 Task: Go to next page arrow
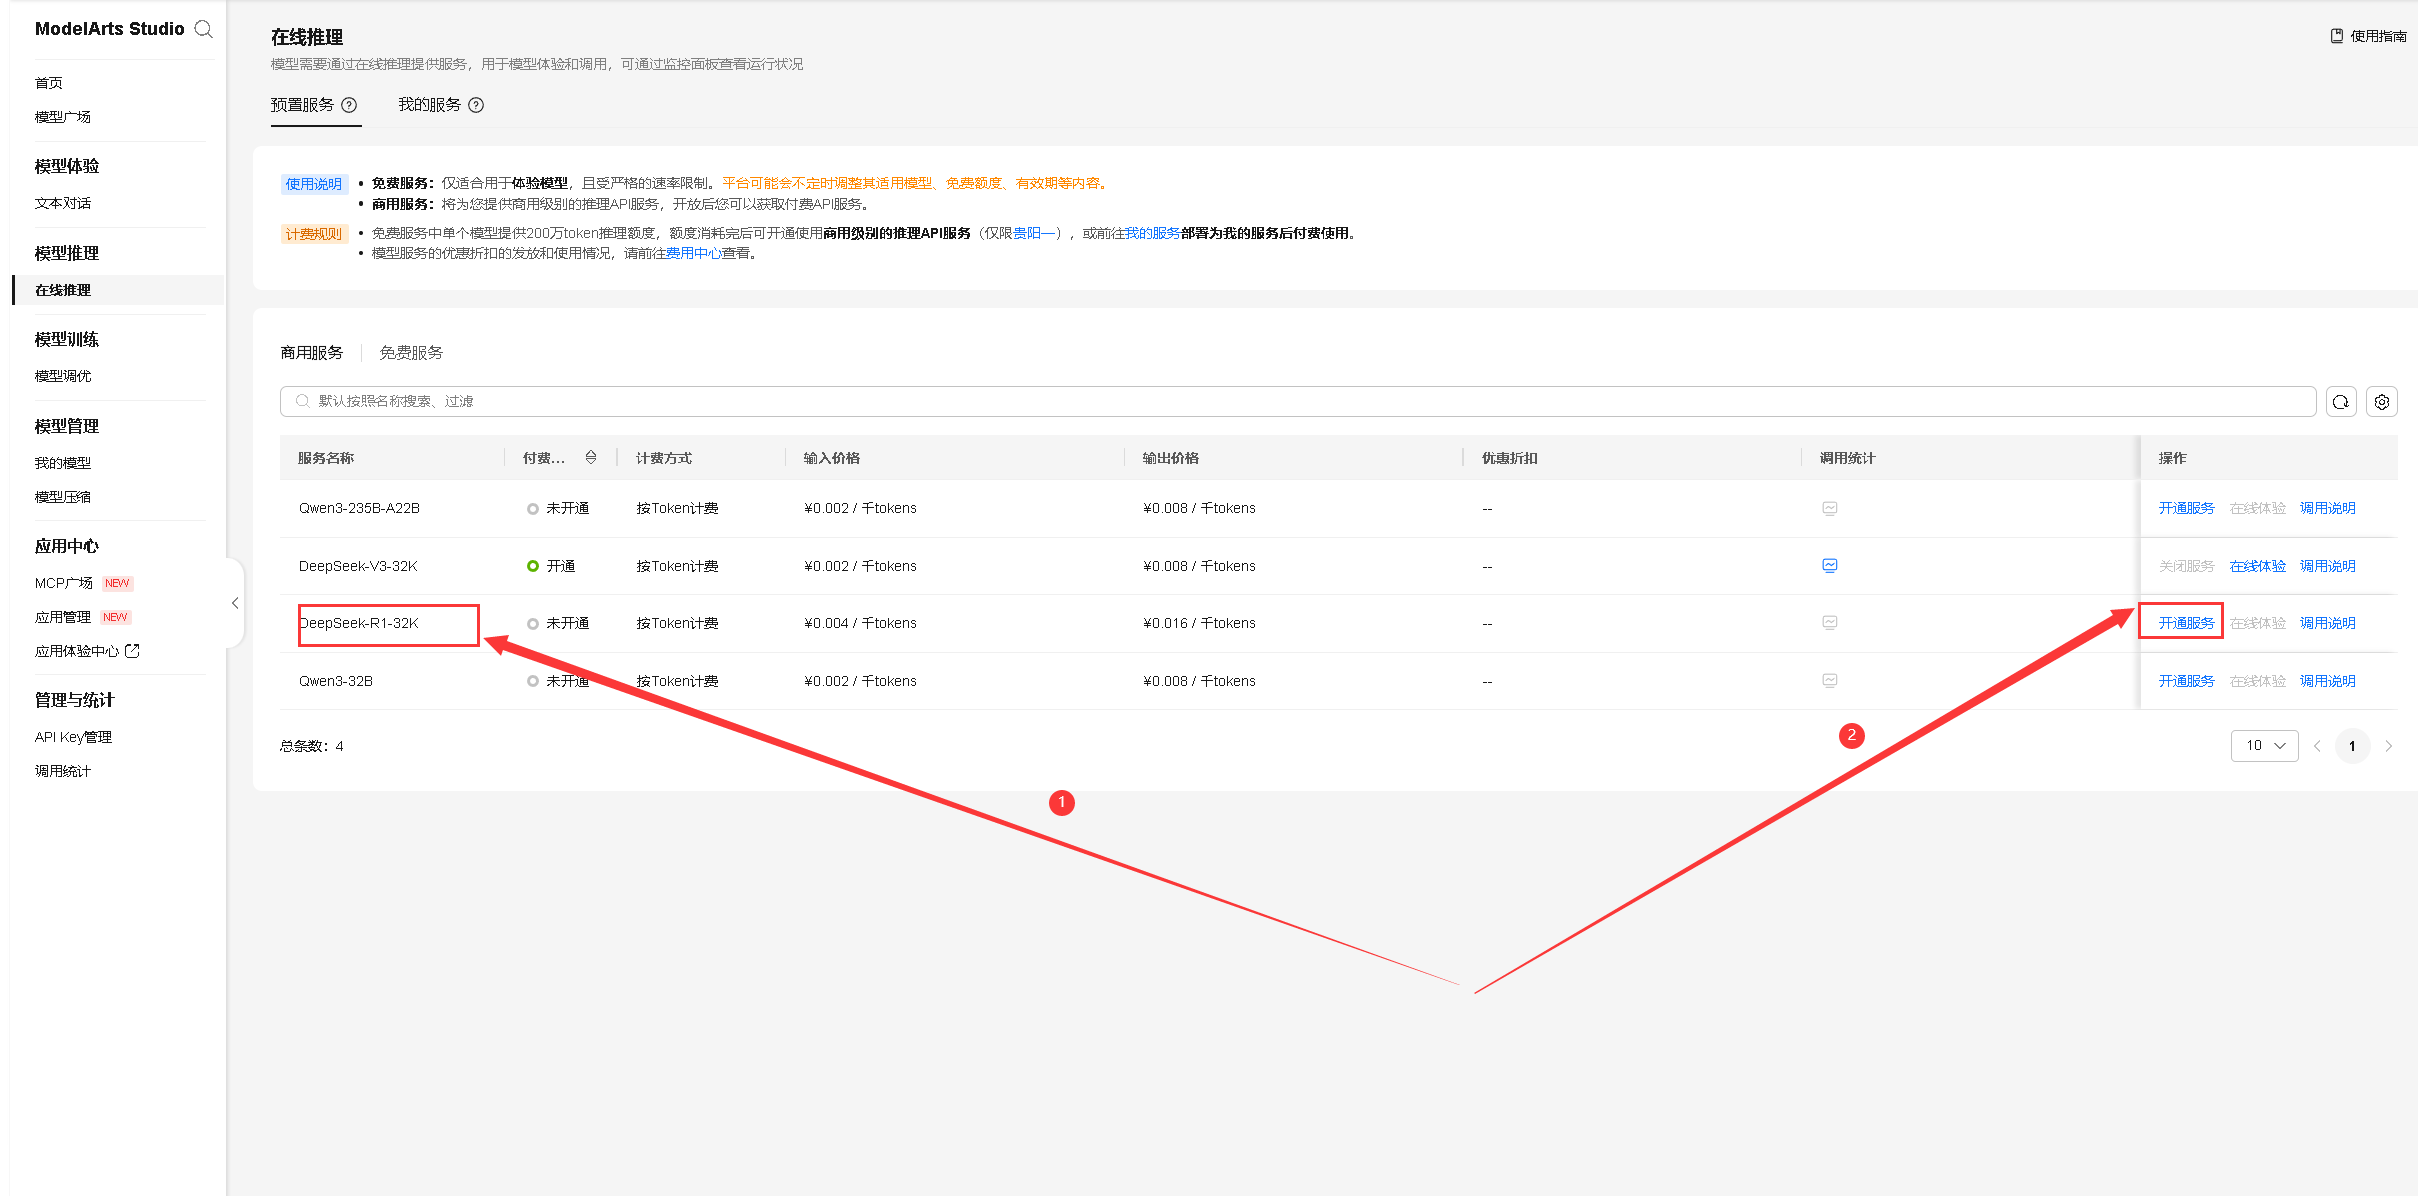pos(2389,746)
